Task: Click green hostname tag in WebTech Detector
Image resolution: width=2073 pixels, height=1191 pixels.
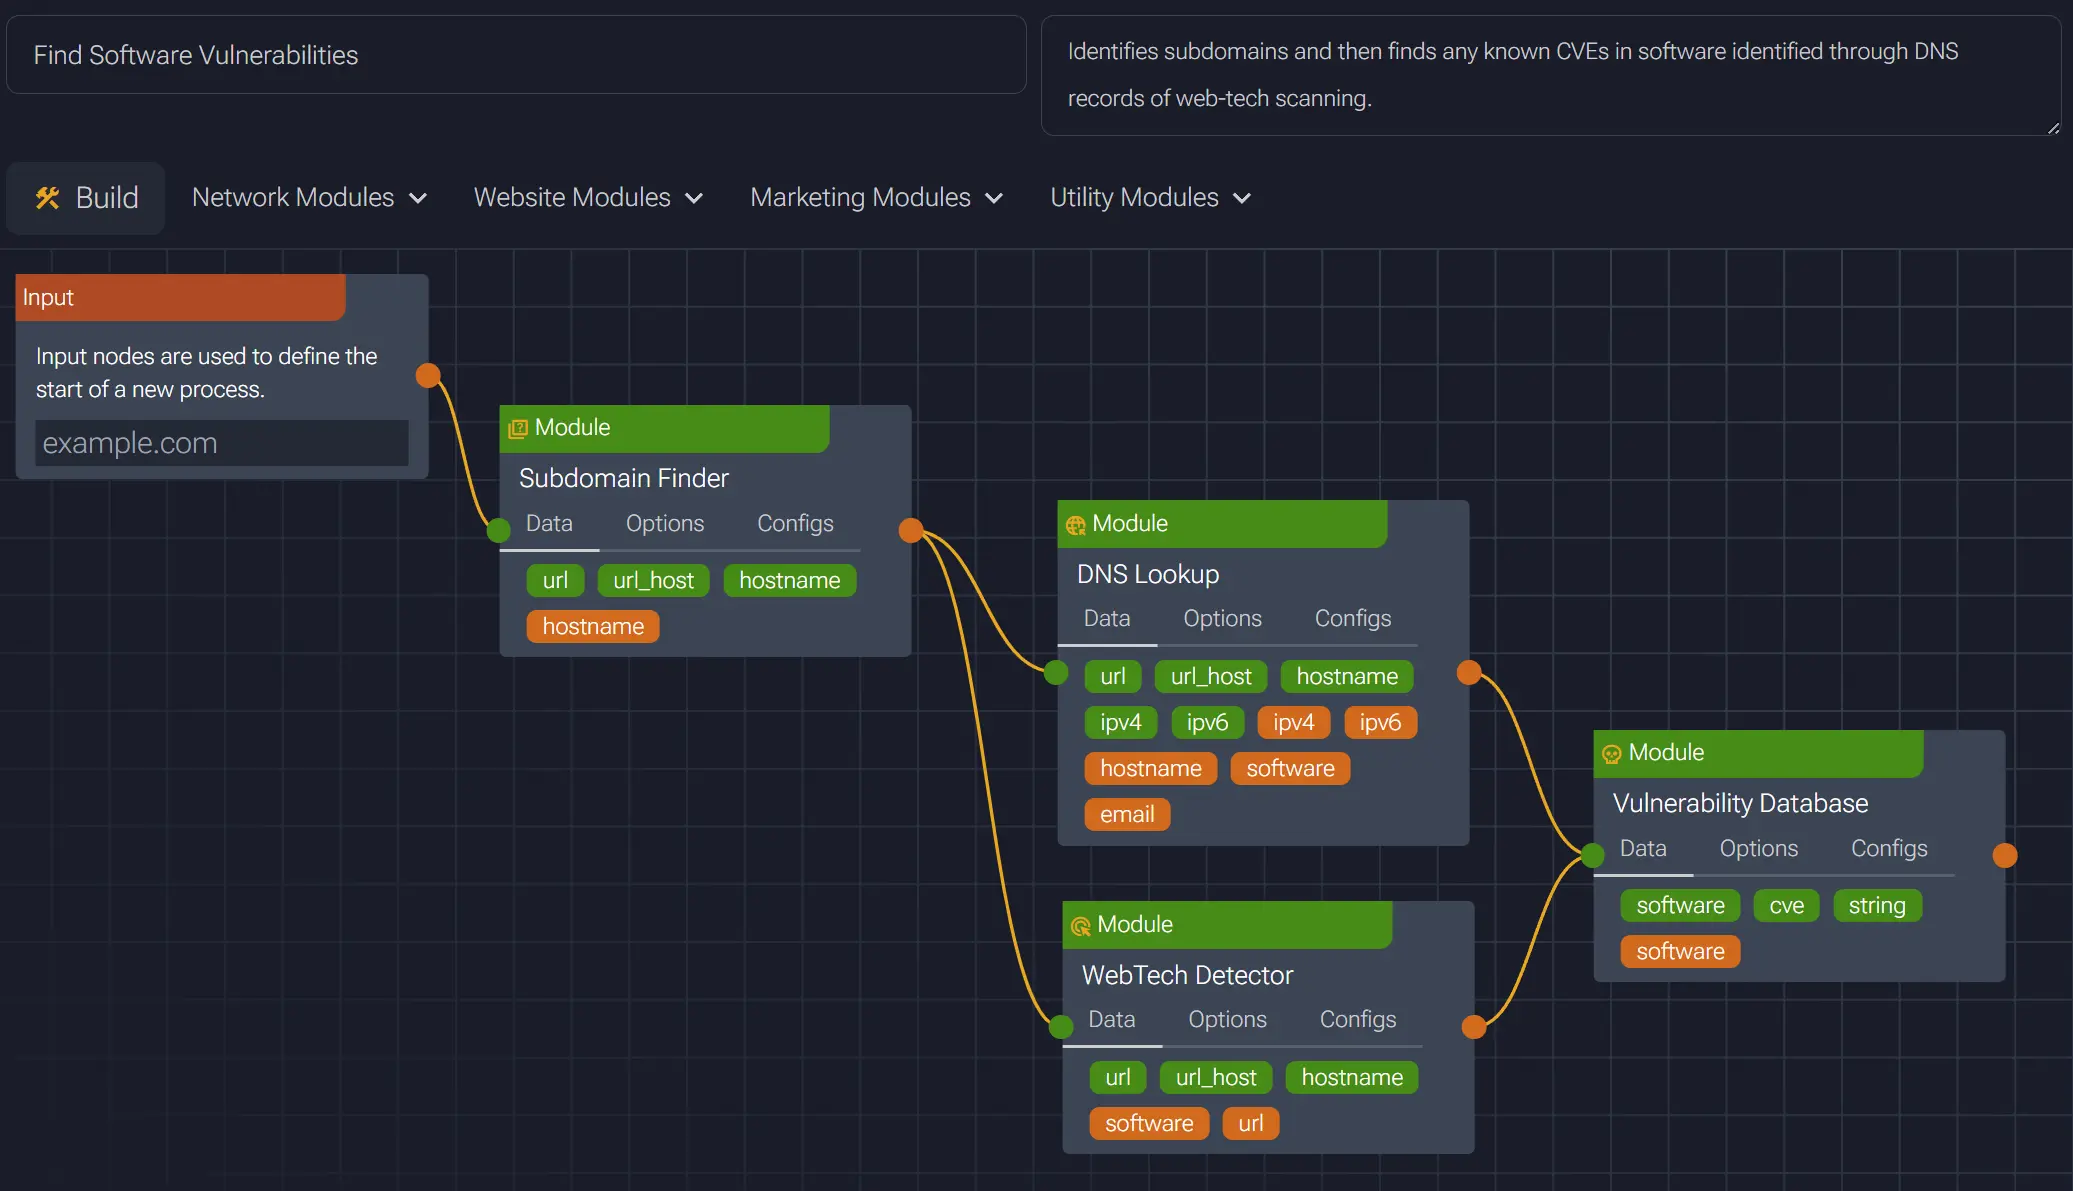Action: [x=1352, y=1077]
